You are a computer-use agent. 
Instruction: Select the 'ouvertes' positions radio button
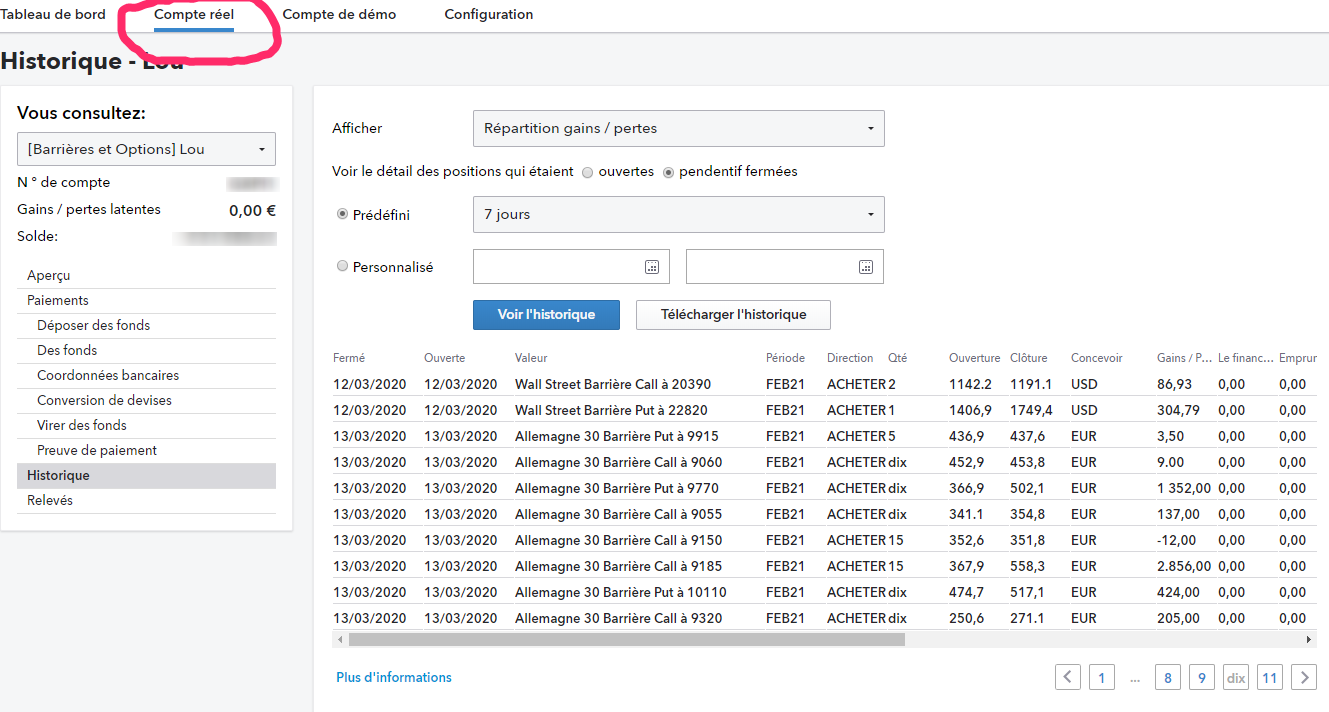pos(587,172)
